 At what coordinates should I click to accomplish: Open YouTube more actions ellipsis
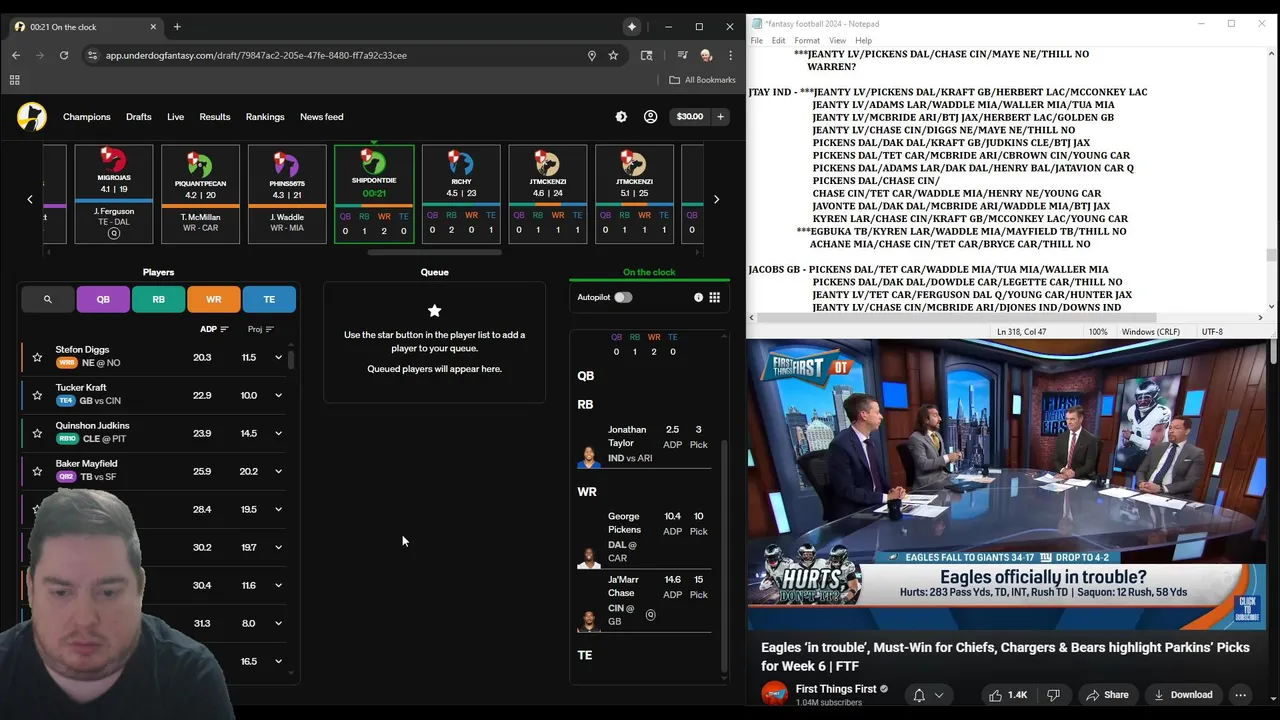point(1240,695)
